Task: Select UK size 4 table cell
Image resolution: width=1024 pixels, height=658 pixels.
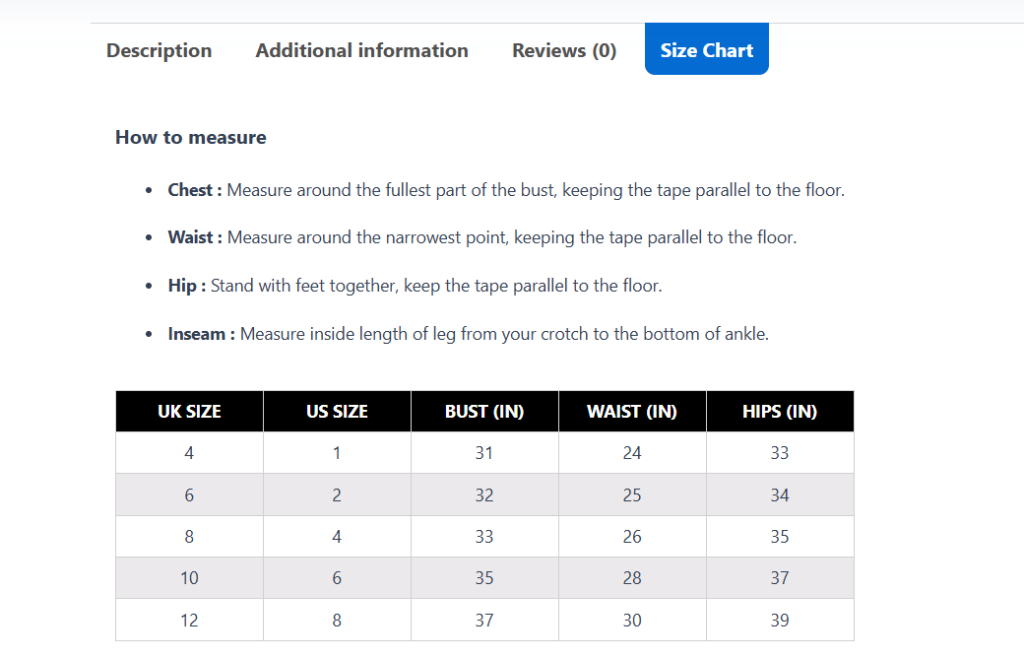Action: click(188, 452)
